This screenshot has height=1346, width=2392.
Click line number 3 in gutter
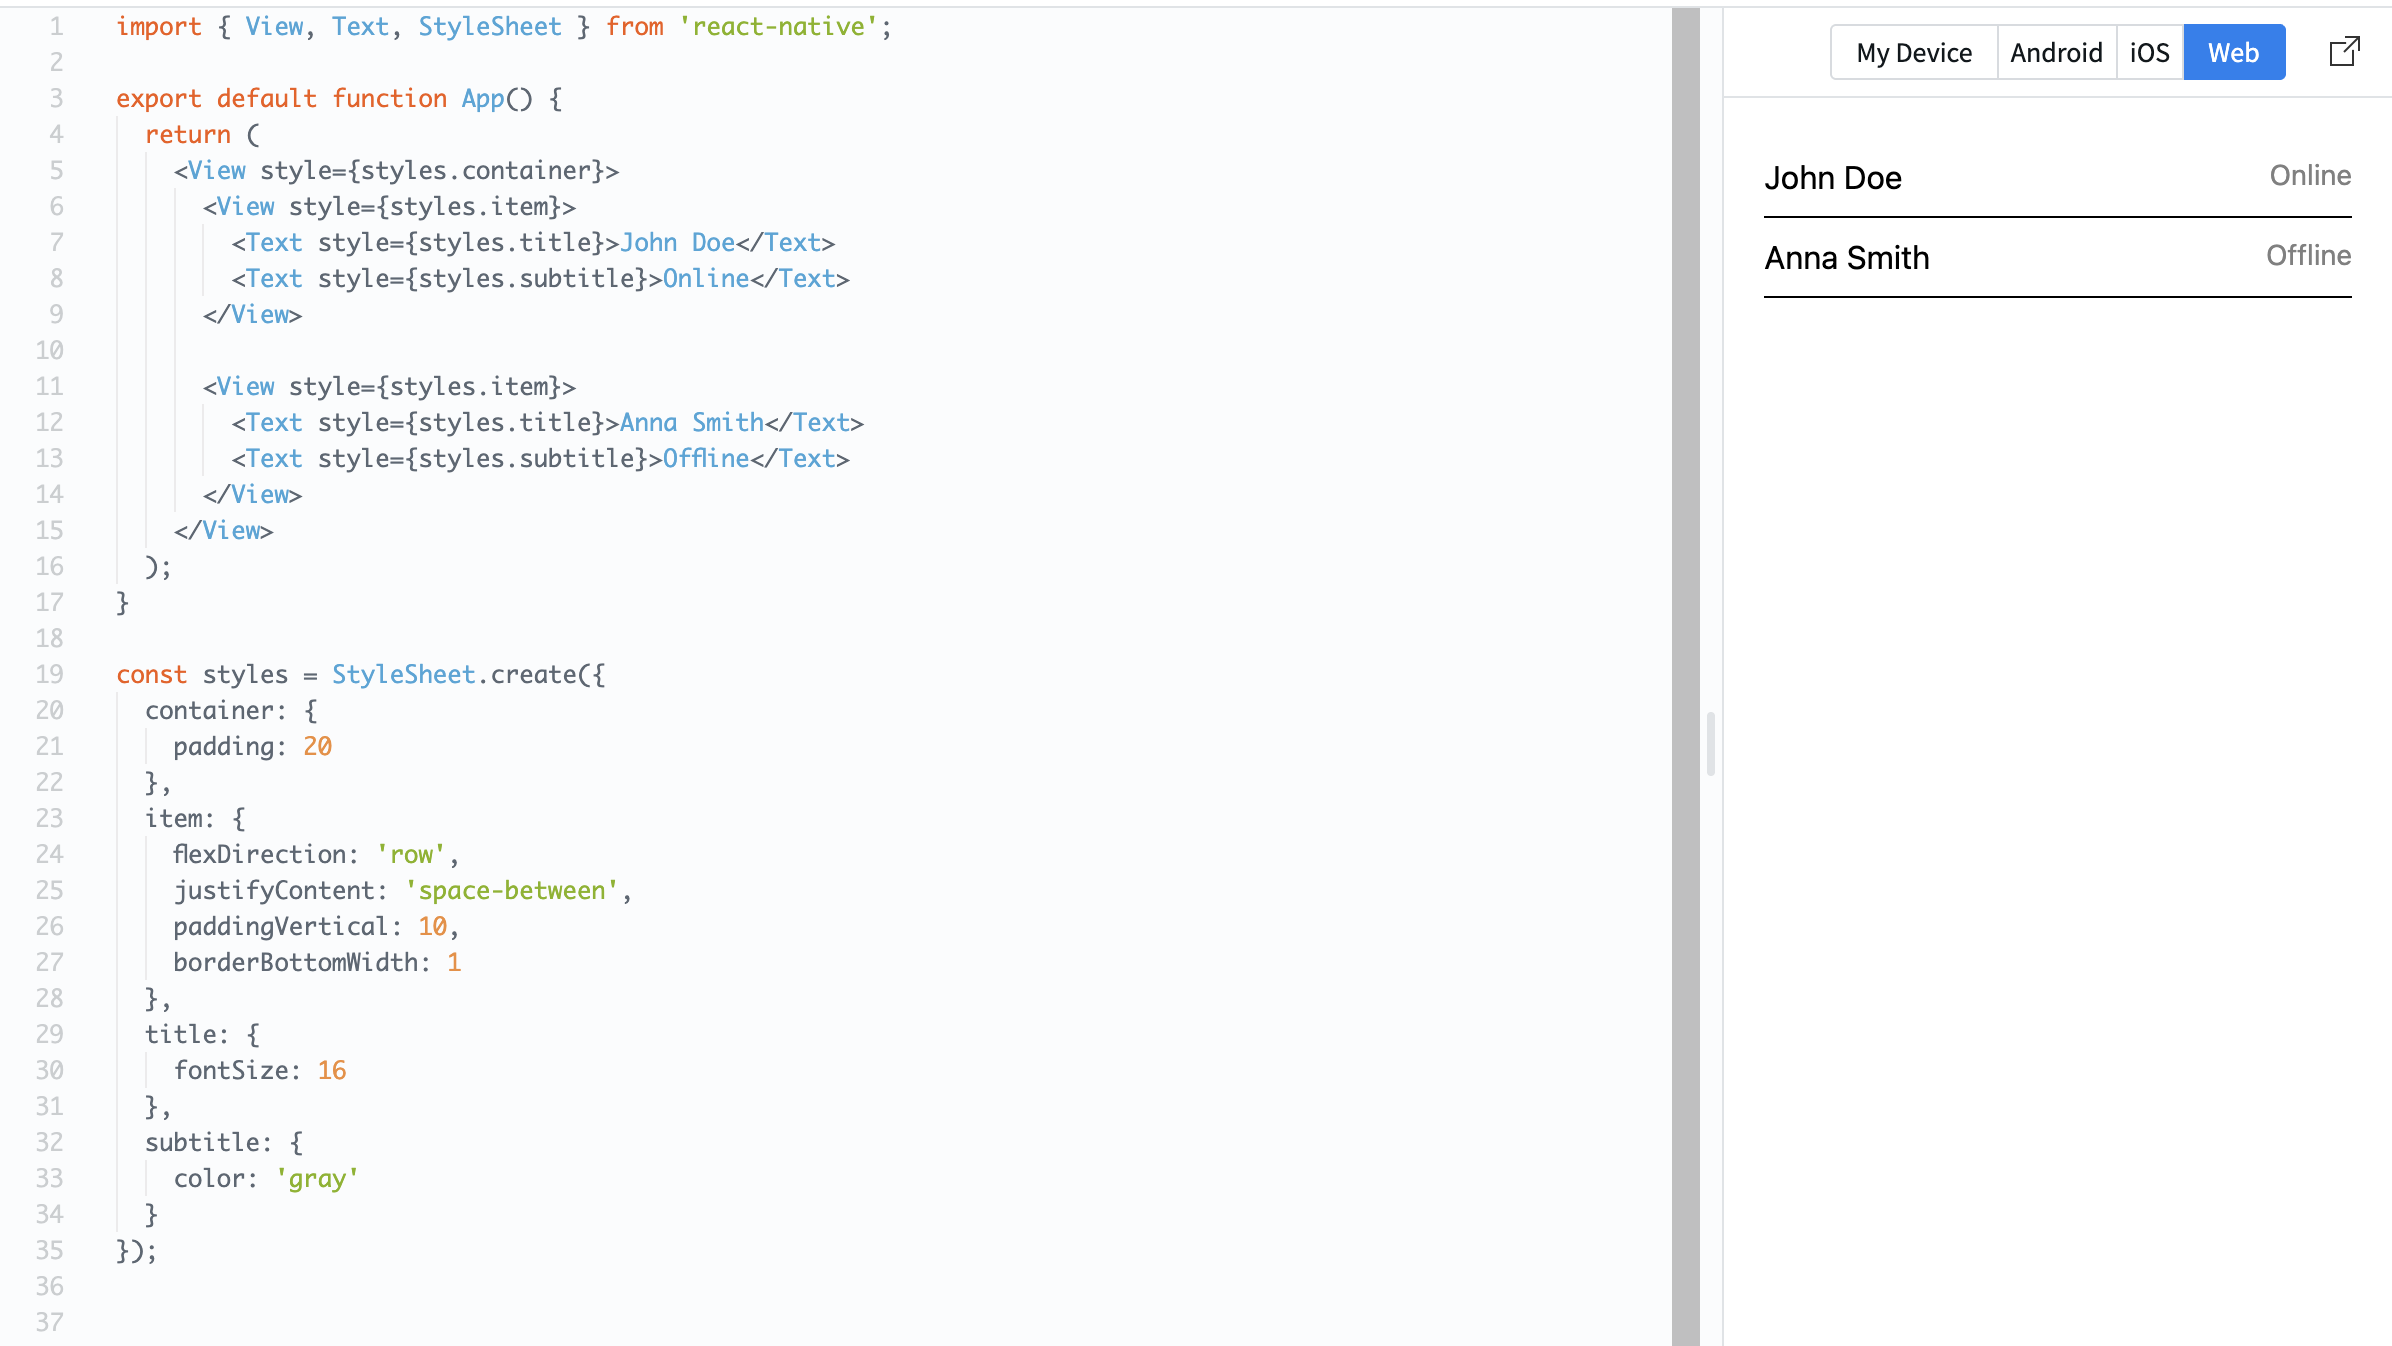point(56,99)
